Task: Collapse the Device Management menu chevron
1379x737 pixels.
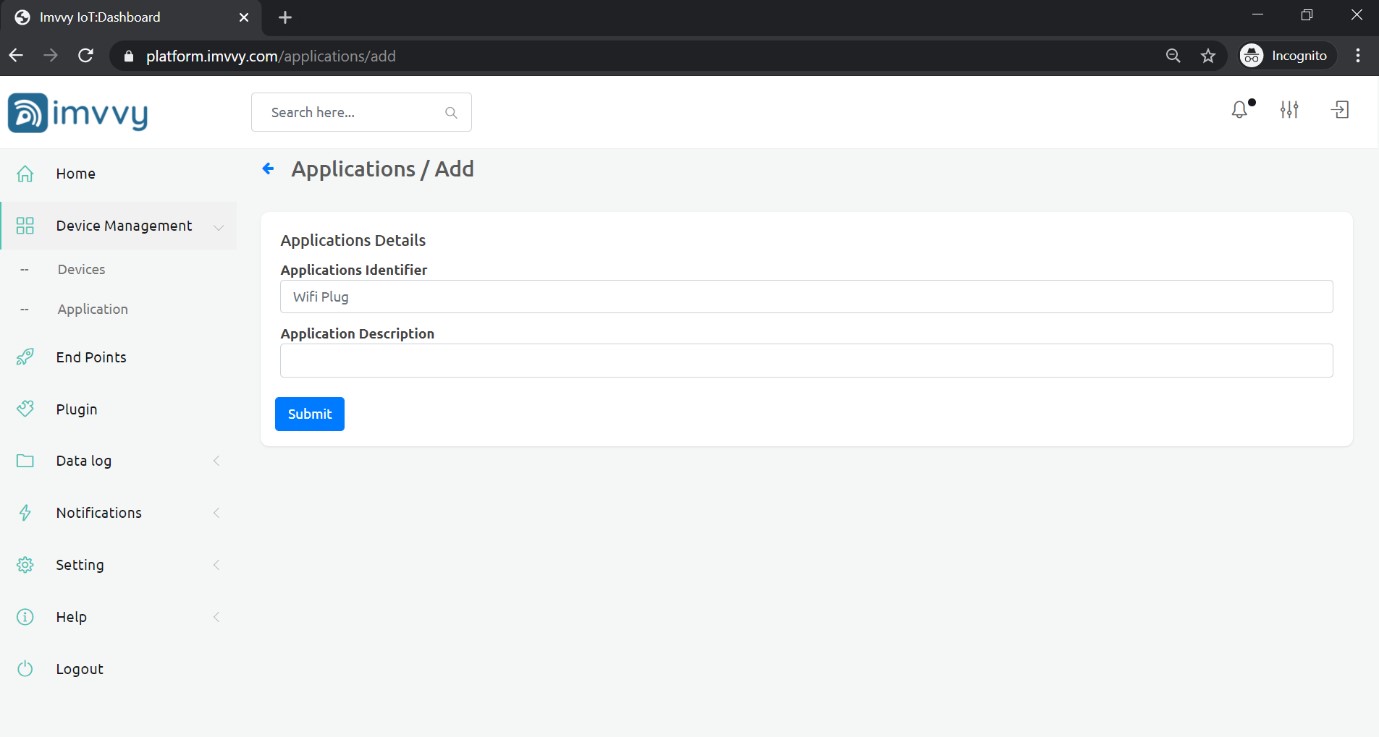Action: pos(218,227)
